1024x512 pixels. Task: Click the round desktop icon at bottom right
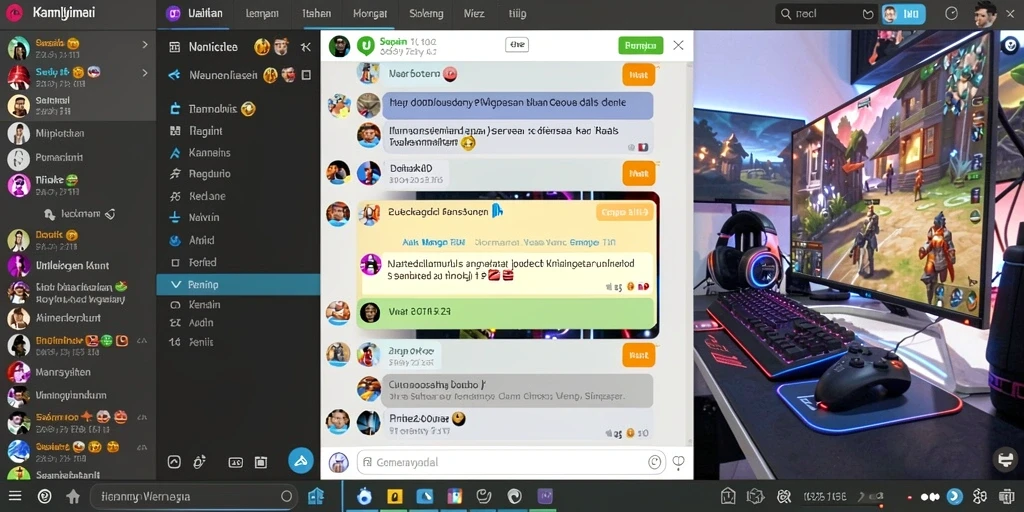(1006, 458)
